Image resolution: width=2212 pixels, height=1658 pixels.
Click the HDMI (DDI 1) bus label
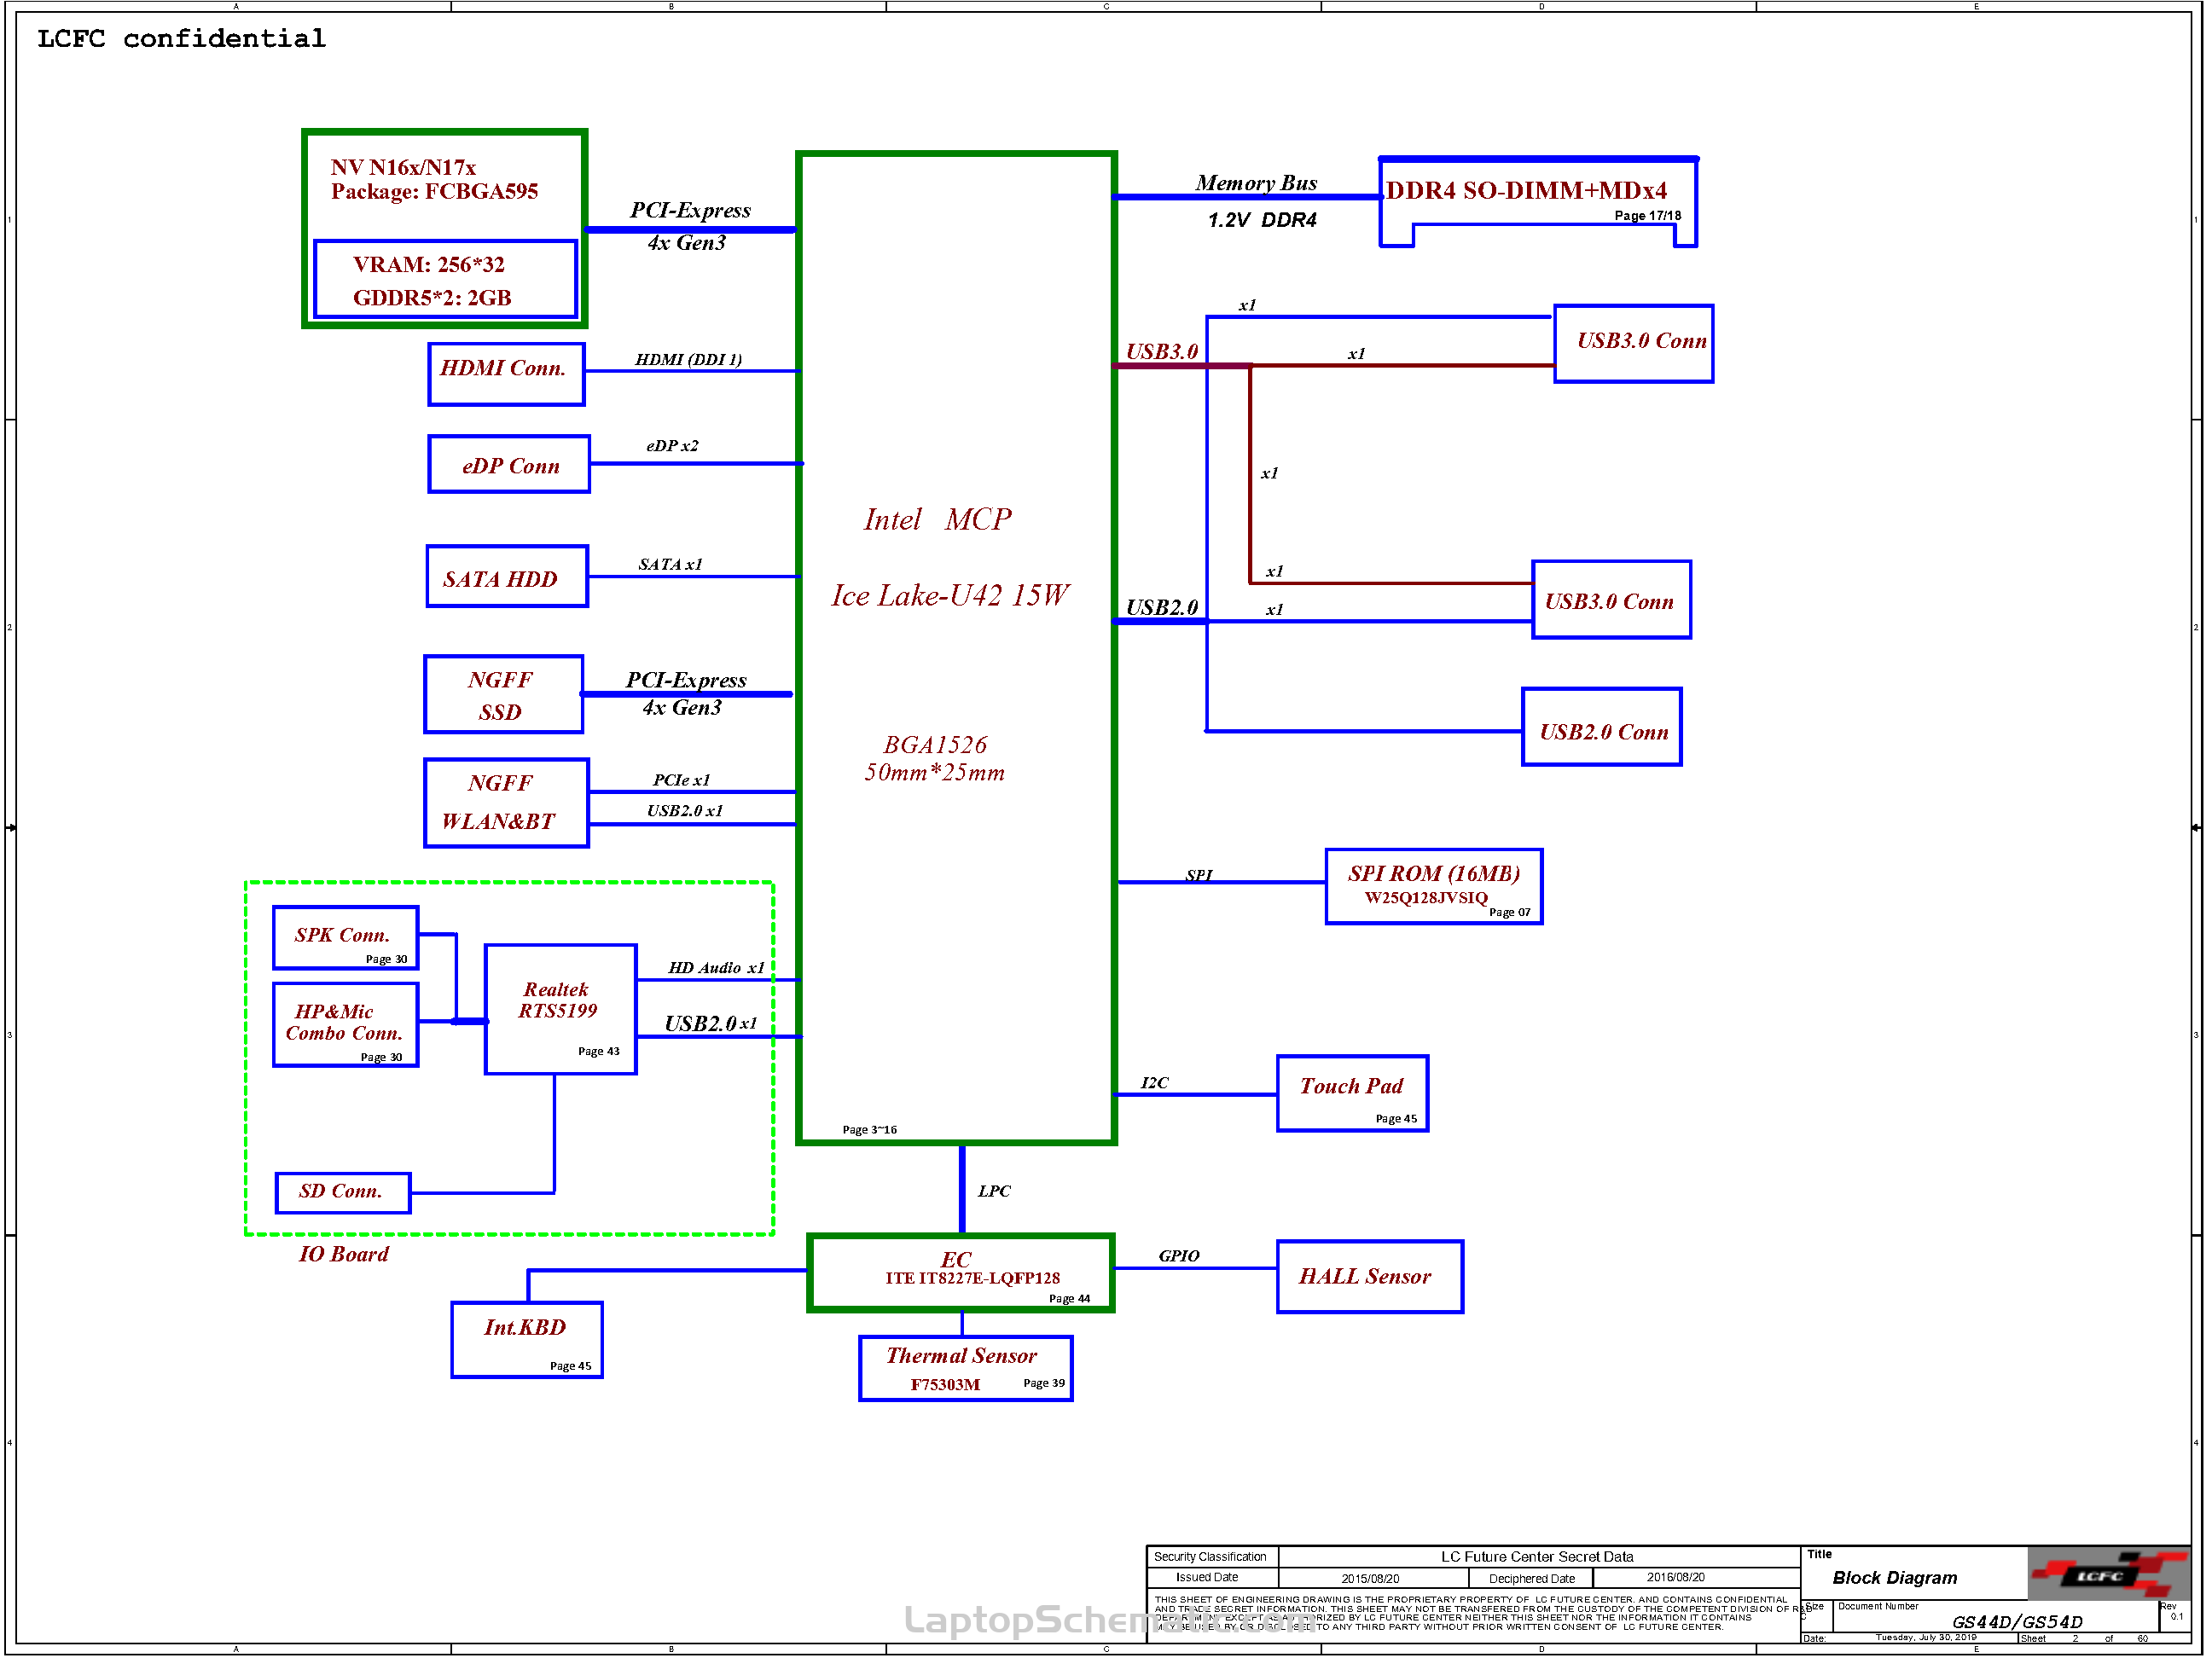(x=688, y=360)
